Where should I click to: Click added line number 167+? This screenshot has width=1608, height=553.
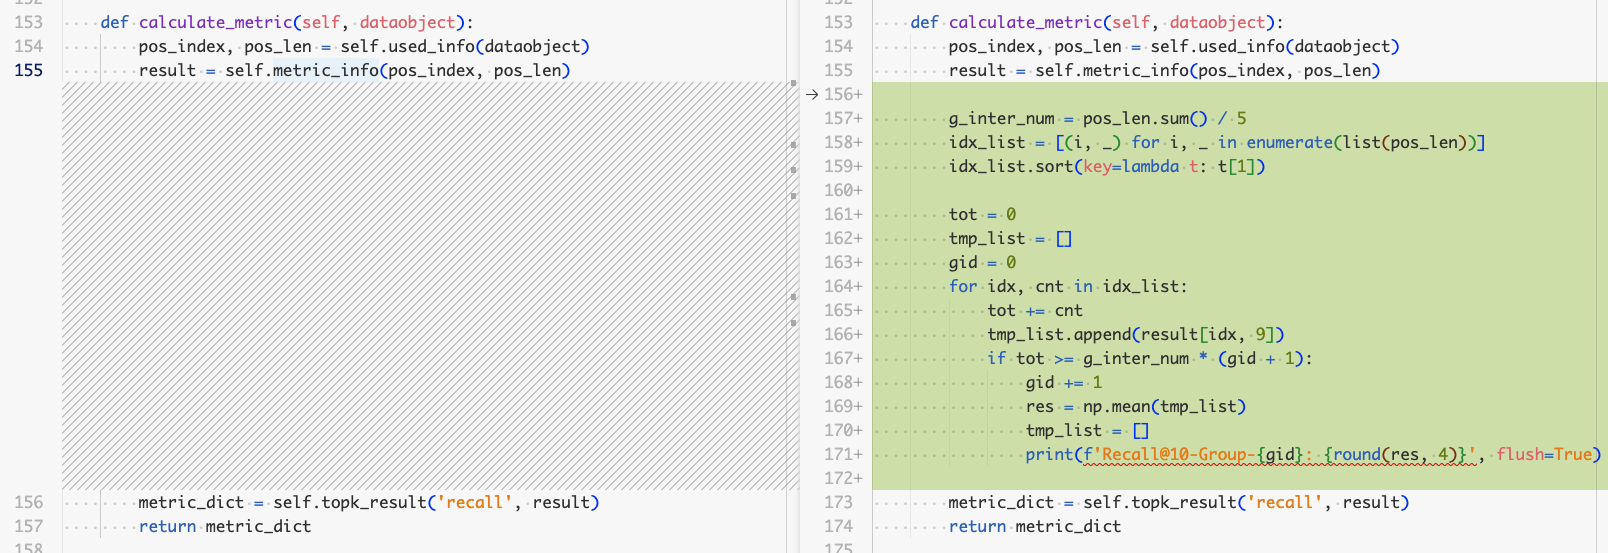point(843,358)
